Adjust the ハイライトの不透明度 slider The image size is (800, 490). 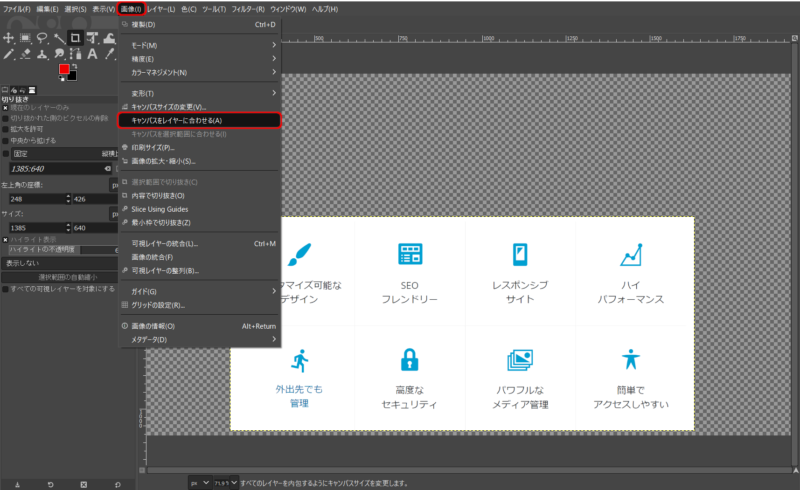click(x=64, y=250)
